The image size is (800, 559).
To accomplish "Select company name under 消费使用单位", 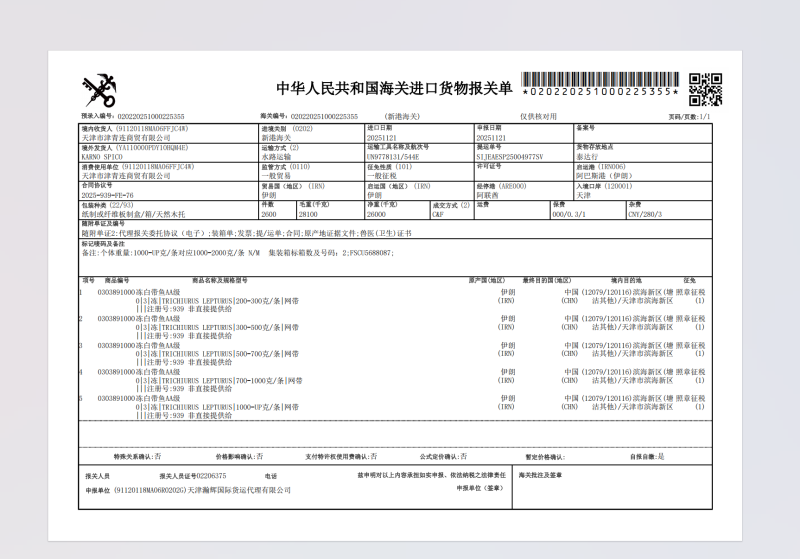I will tap(126, 176).
